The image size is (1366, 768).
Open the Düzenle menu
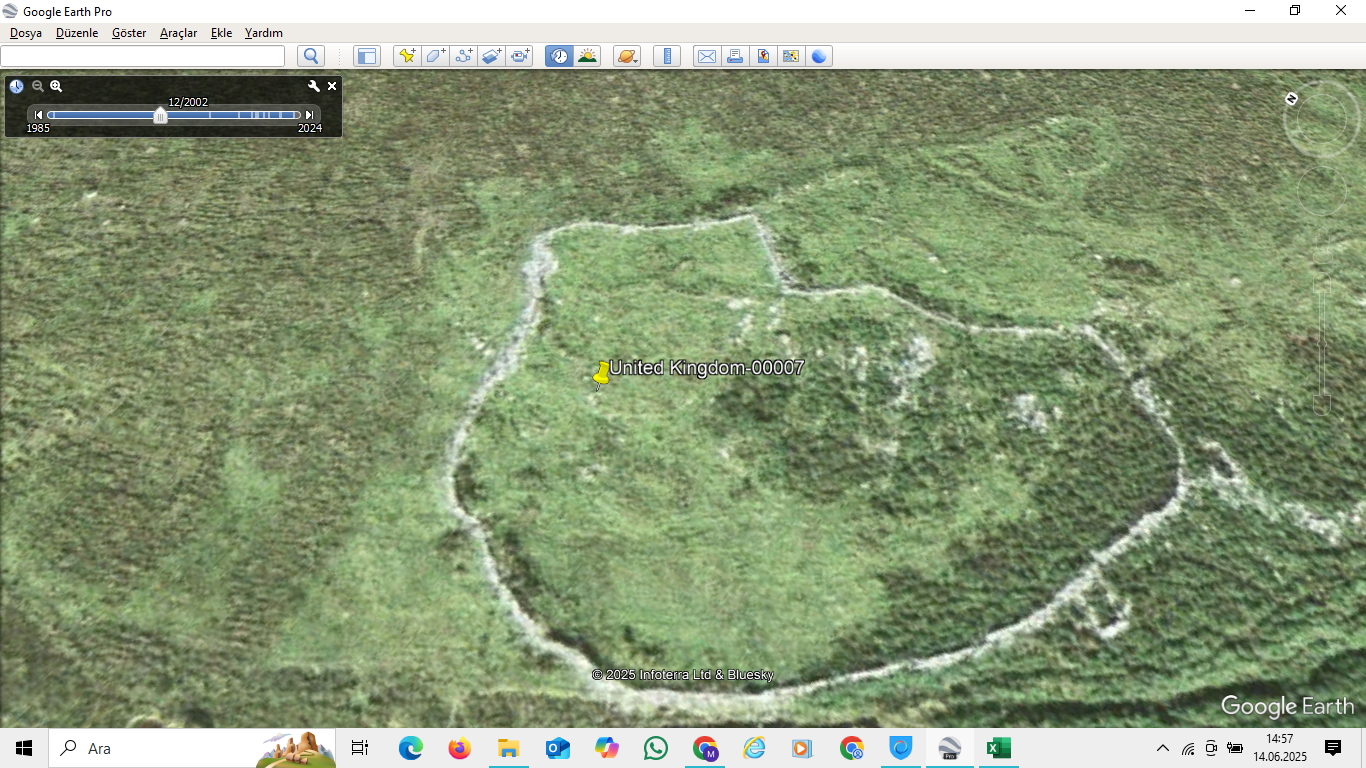tap(77, 33)
